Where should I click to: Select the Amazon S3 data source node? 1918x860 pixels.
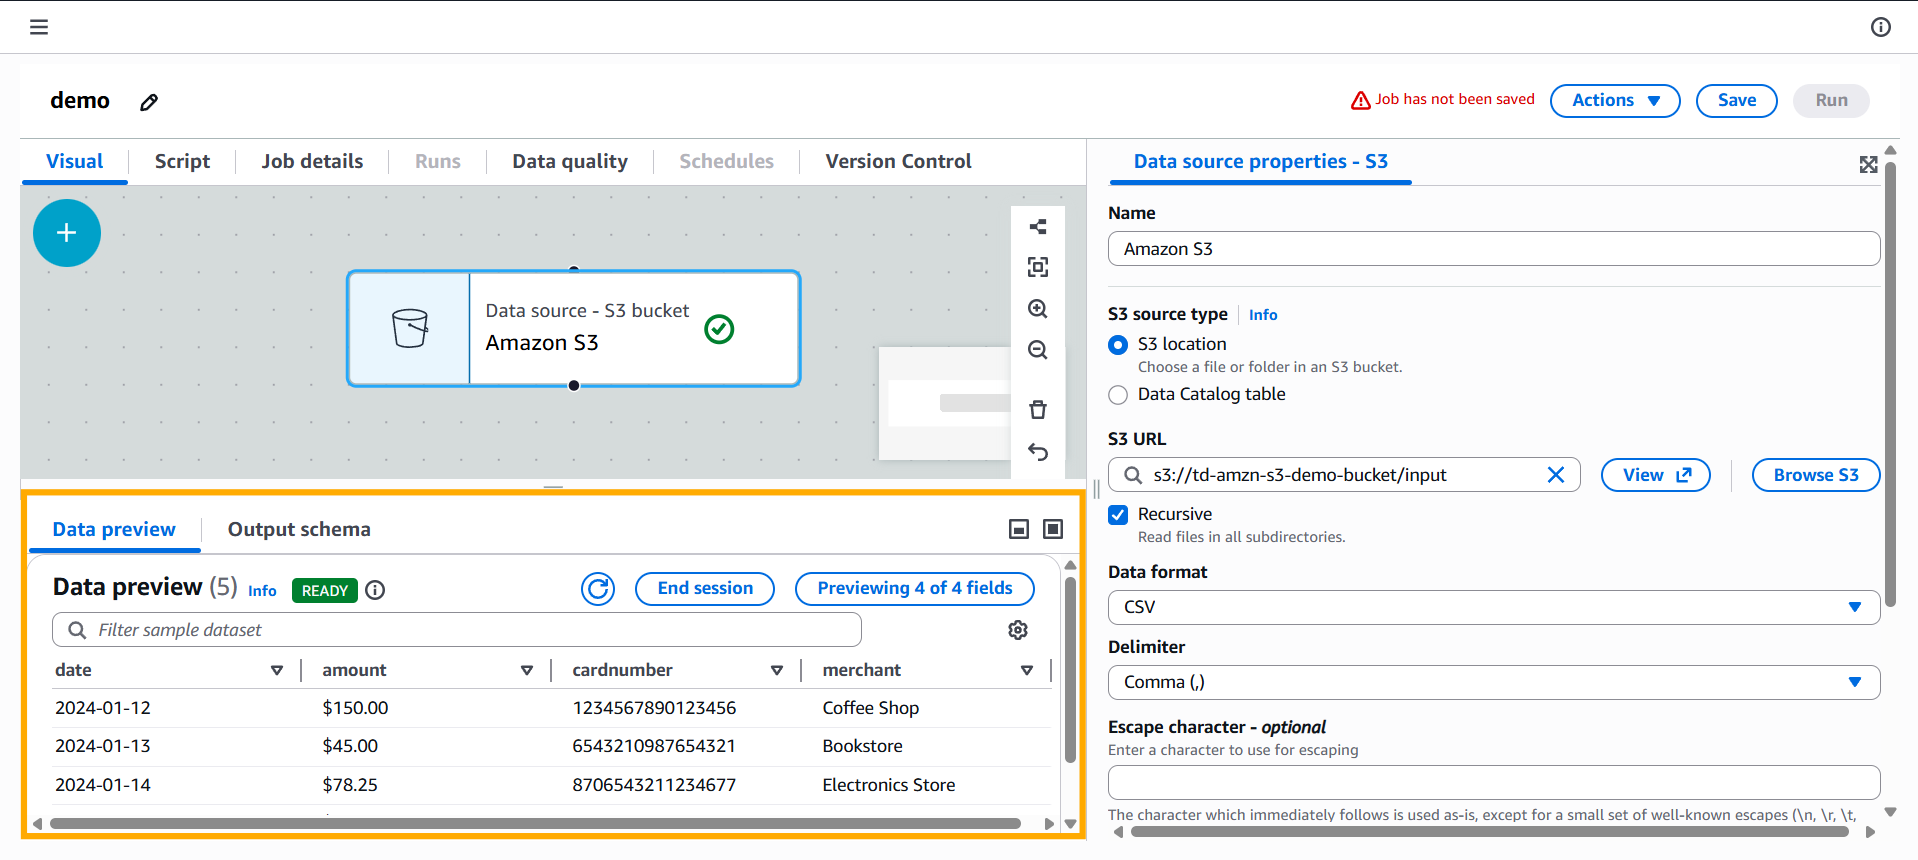pyautogui.click(x=574, y=328)
